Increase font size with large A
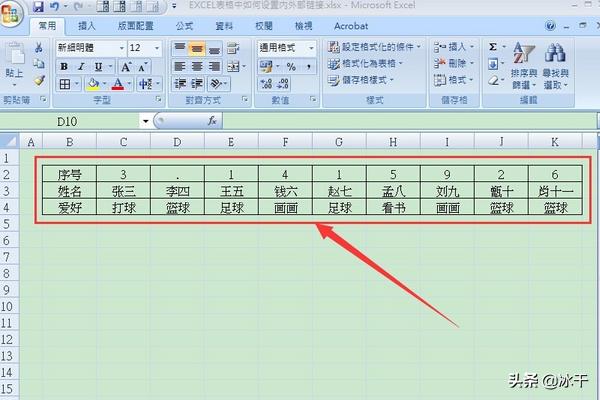This screenshot has width=600, height=400. click(126, 67)
